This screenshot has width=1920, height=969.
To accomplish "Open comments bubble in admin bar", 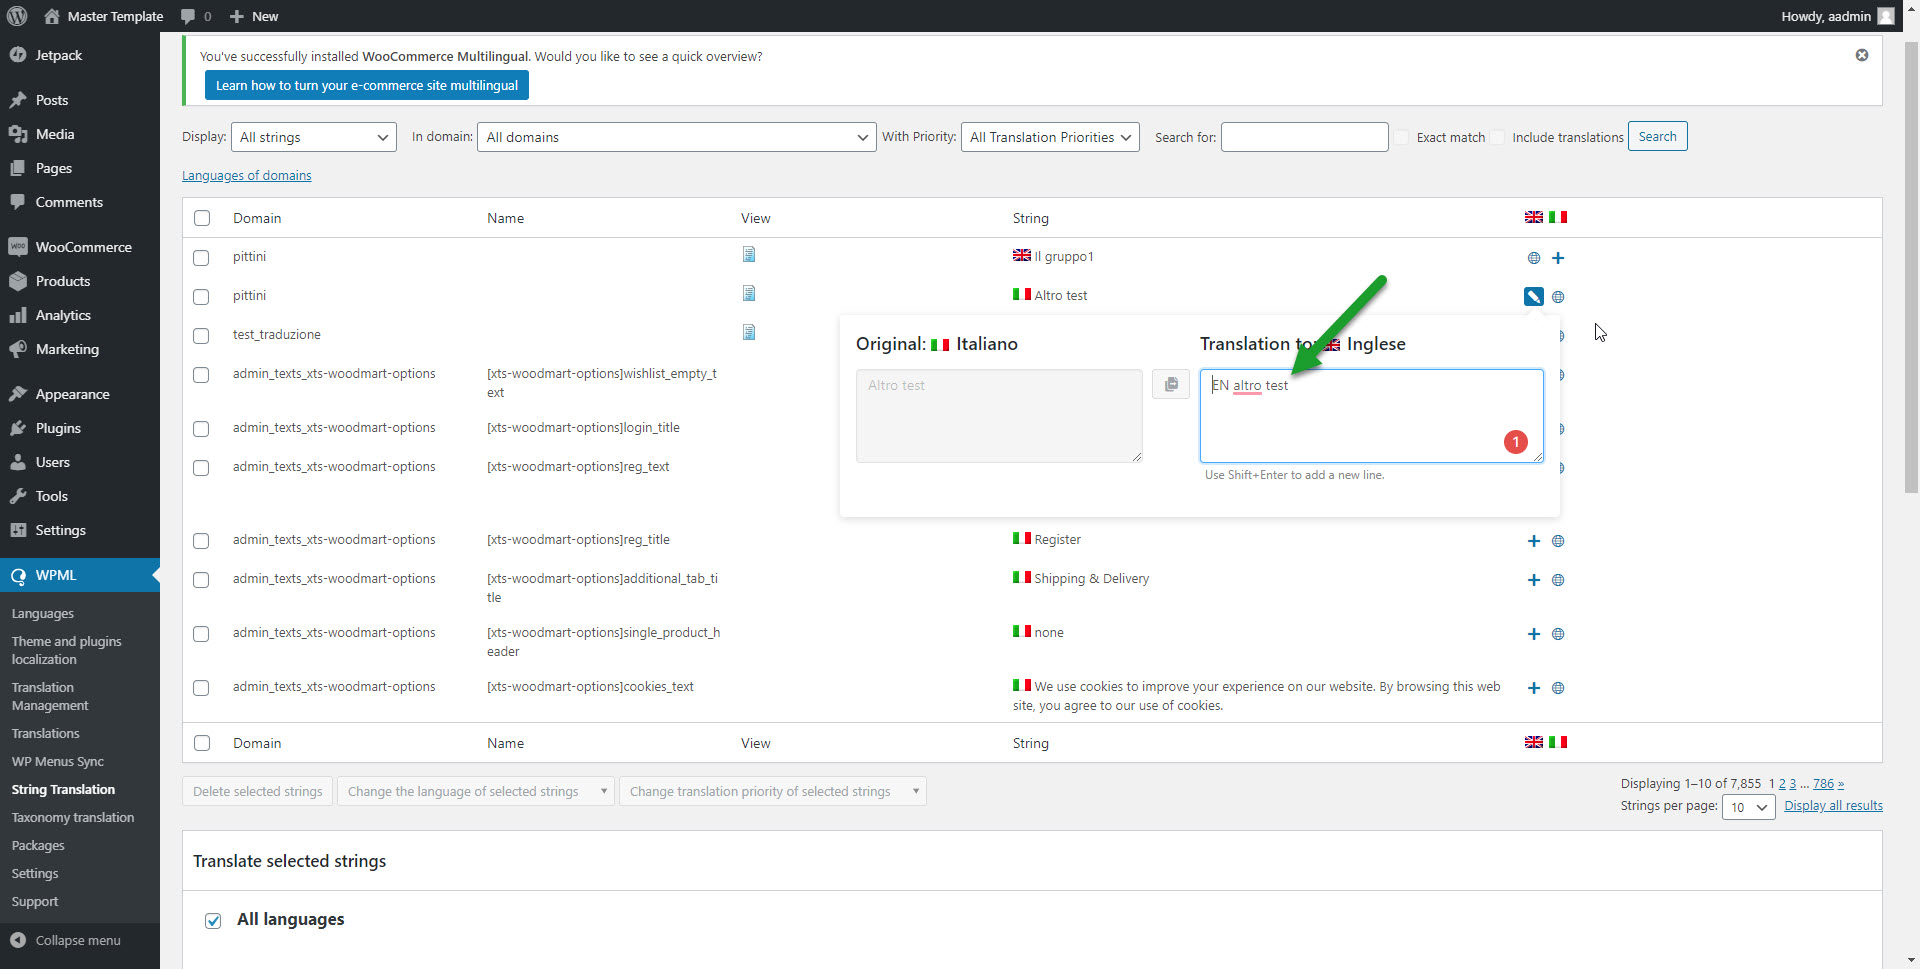I will click(x=196, y=16).
